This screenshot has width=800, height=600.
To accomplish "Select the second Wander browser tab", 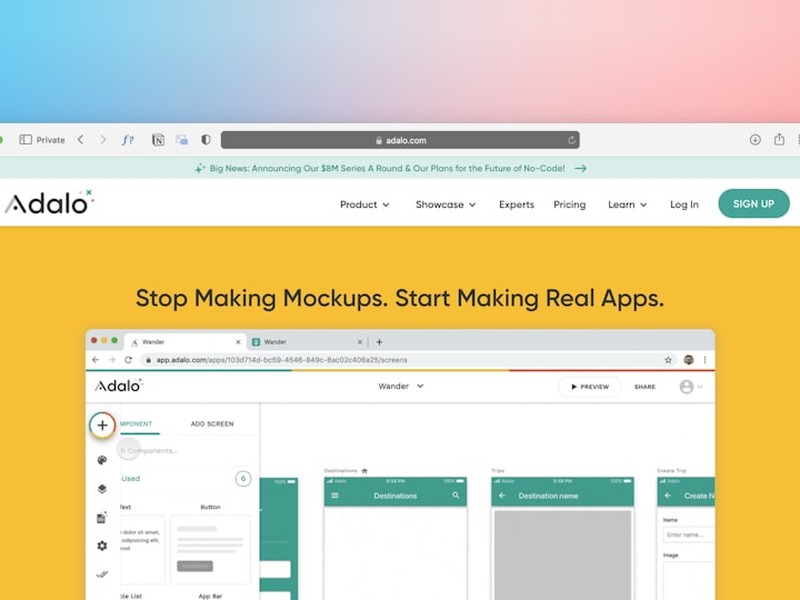I will 308,342.
